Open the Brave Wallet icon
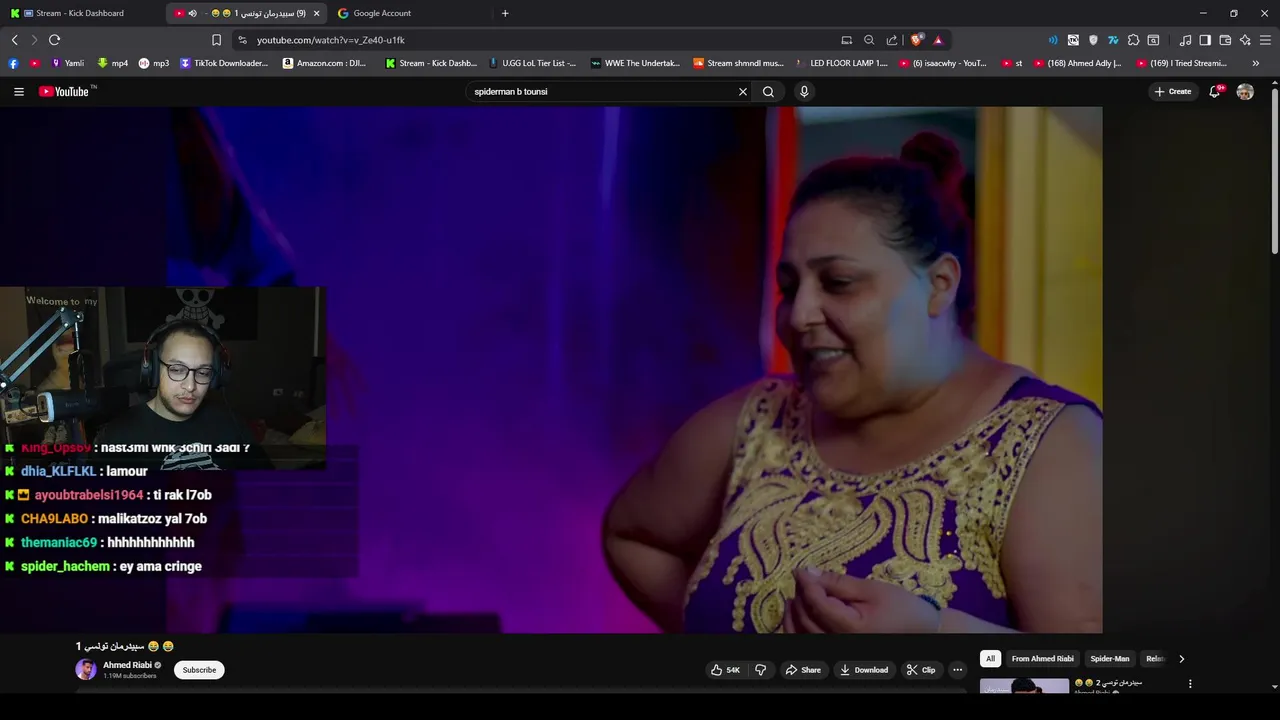This screenshot has height=720, width=1280. click(x=1225, y=40)
